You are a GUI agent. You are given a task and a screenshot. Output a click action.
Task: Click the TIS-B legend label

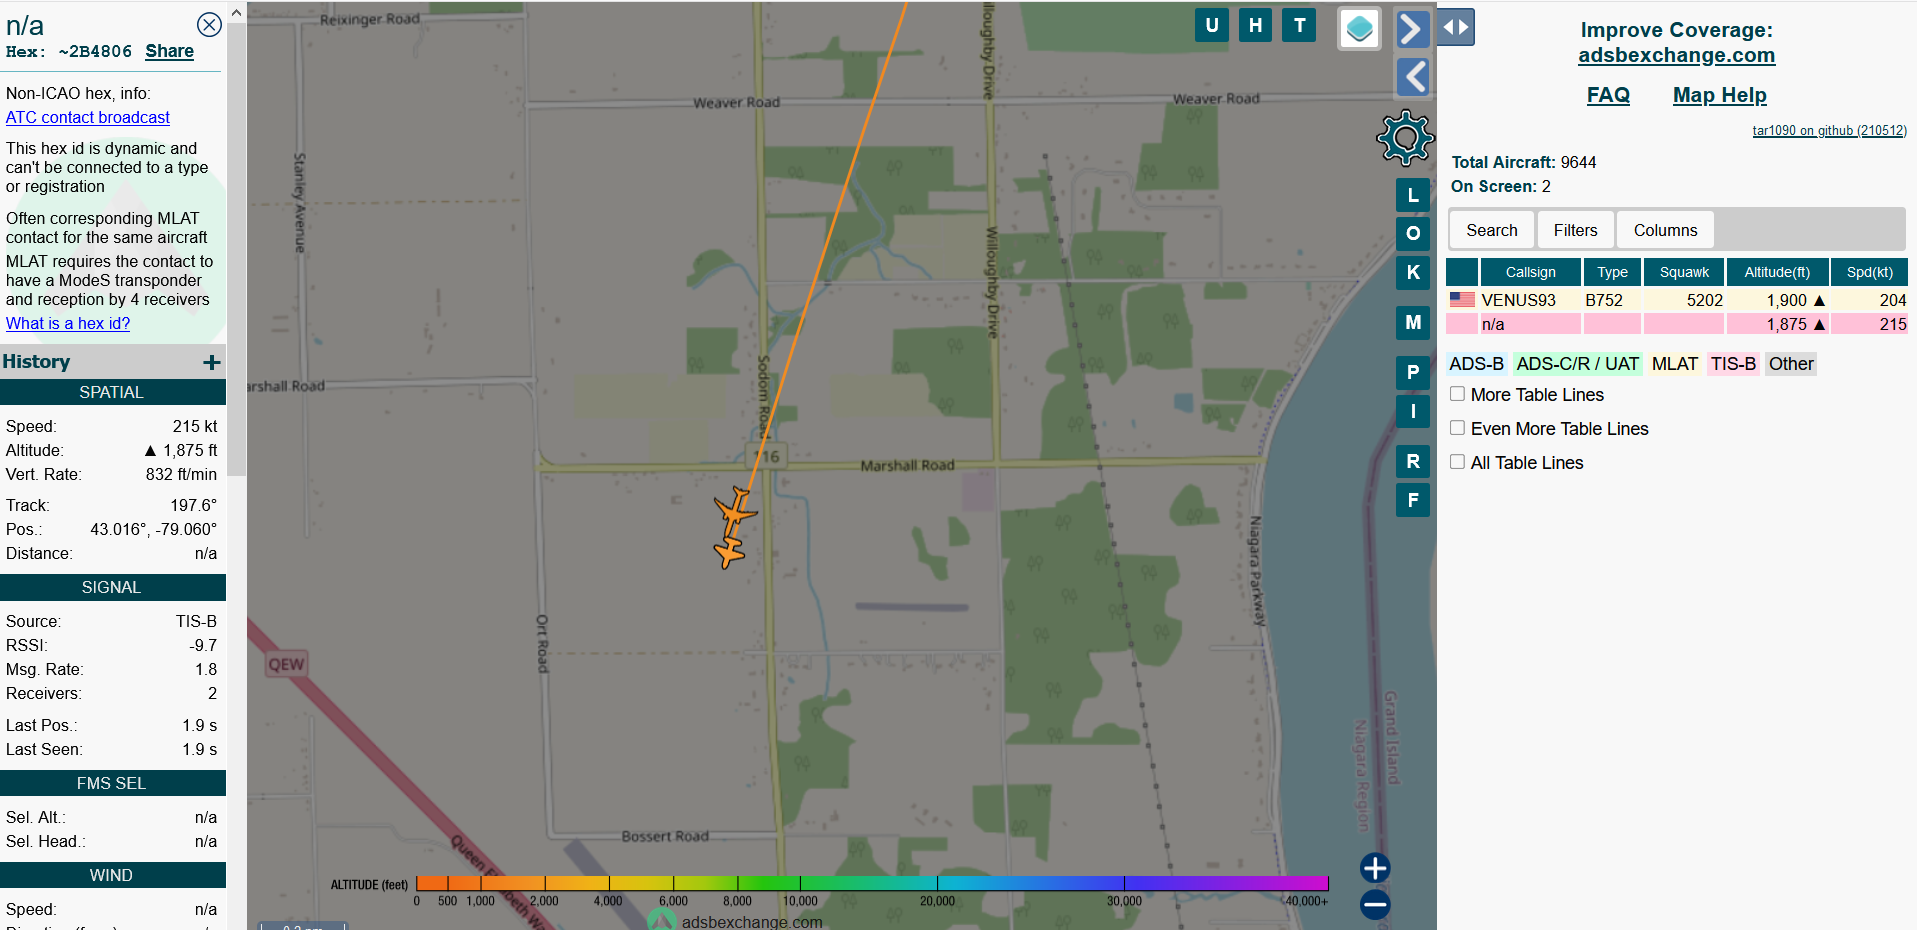point(1732,364)
